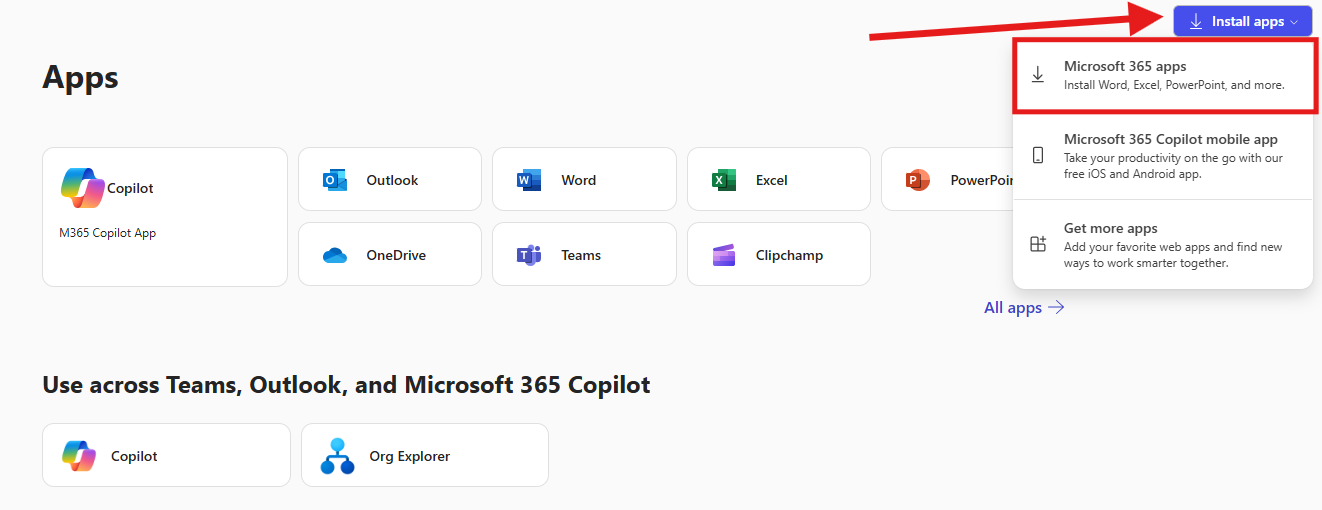1322x510 pixels.
Task: Collapse the Install apps dropdown button
Action: point(1242,21)
